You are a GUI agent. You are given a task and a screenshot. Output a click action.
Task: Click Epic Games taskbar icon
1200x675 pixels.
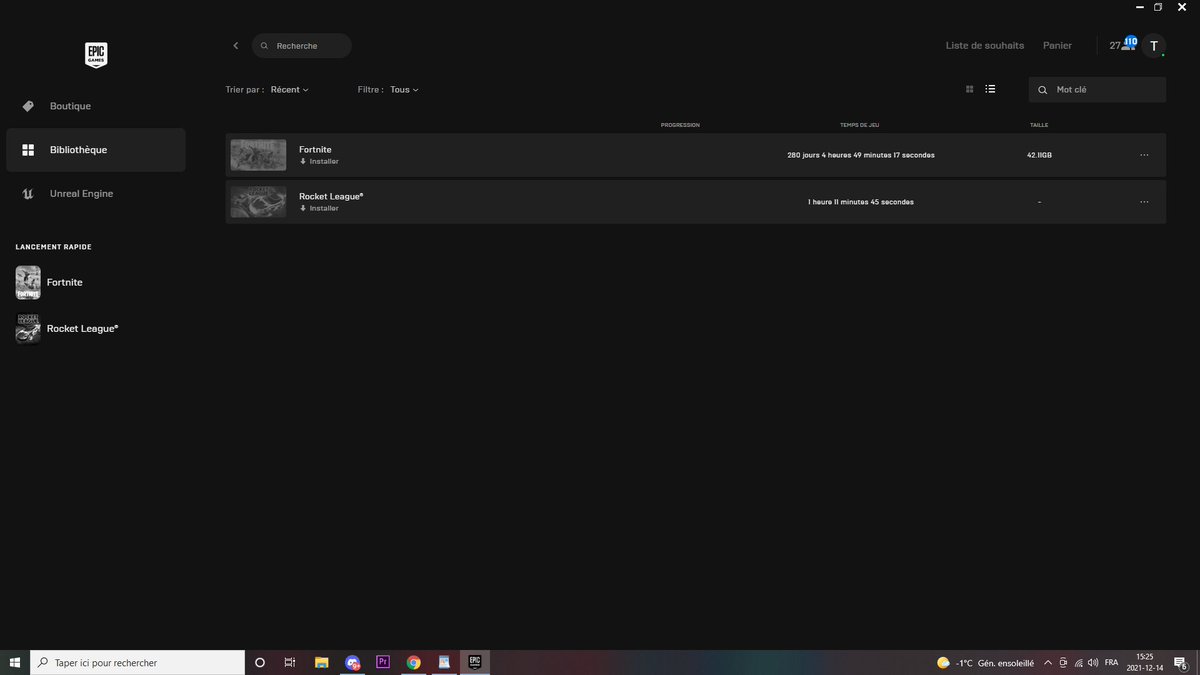(475, 662)
